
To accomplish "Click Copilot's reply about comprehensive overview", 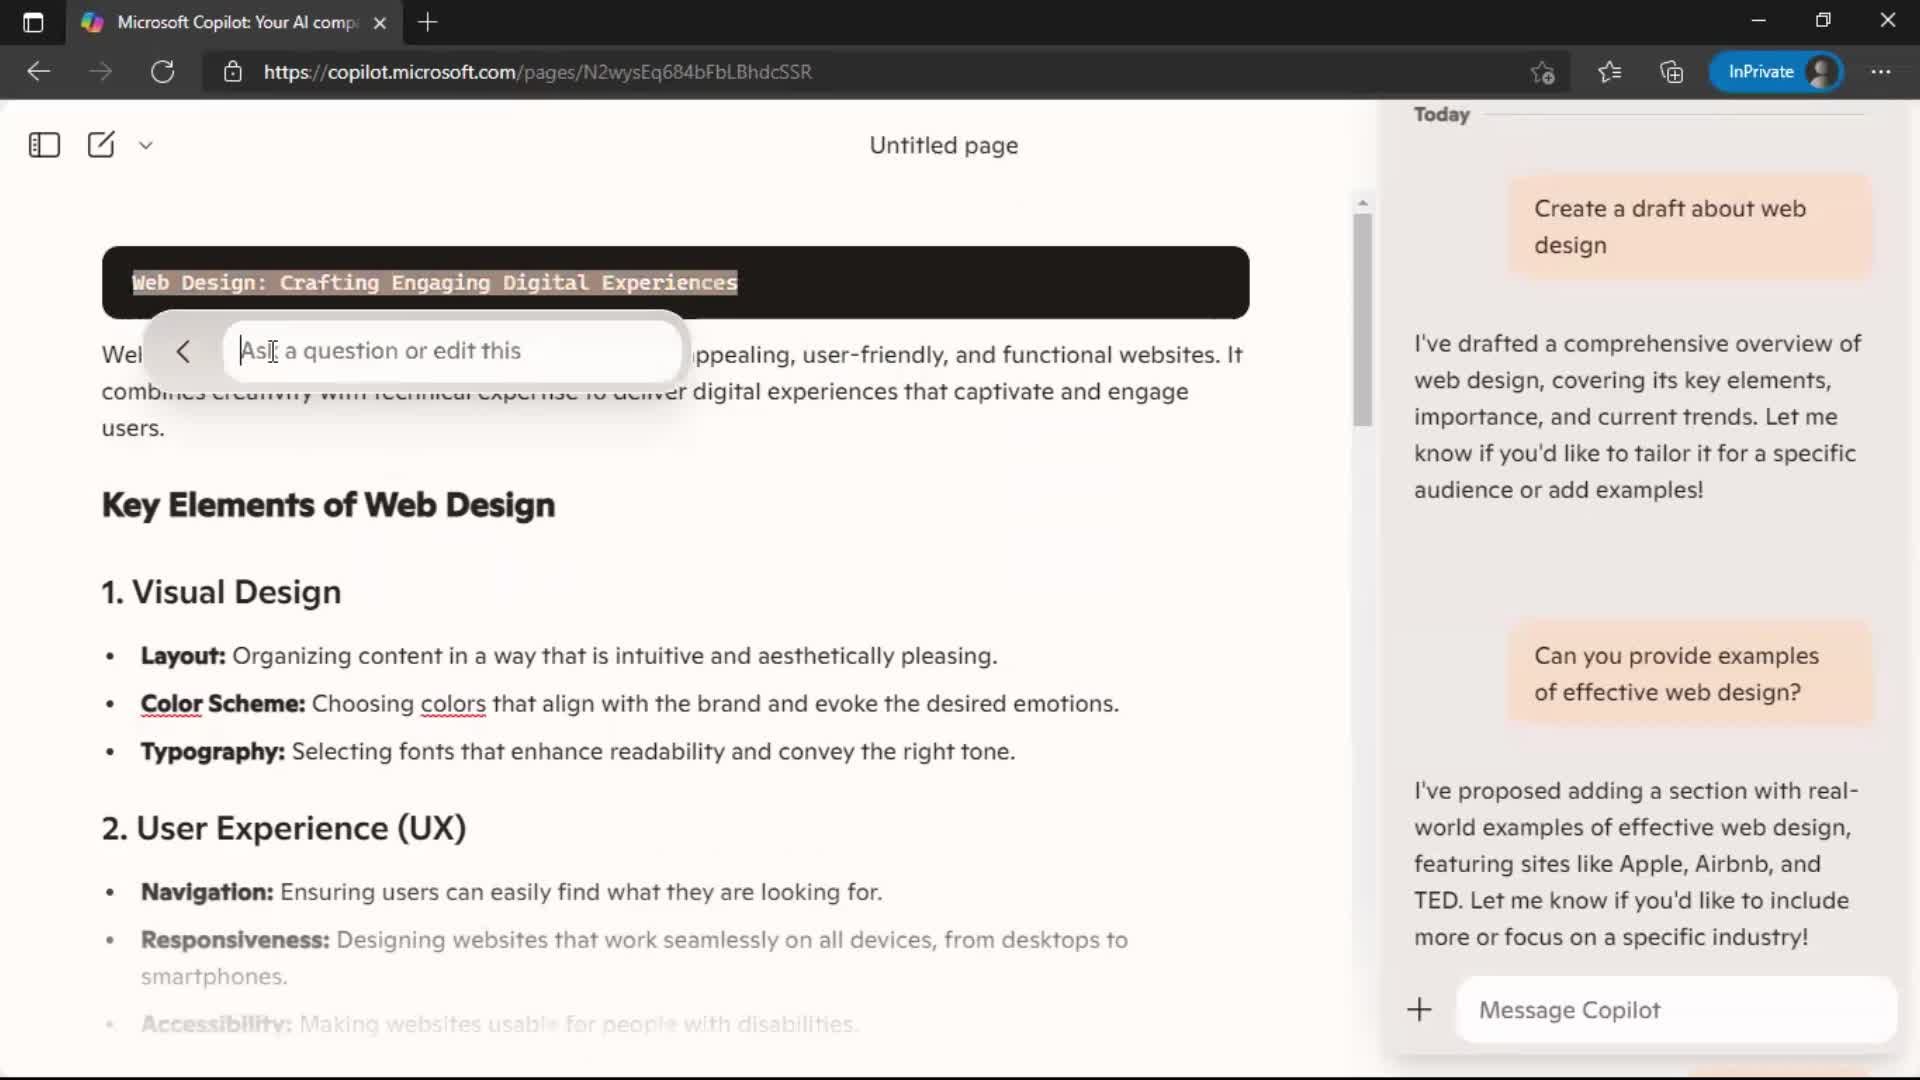I will (1638, 417).
